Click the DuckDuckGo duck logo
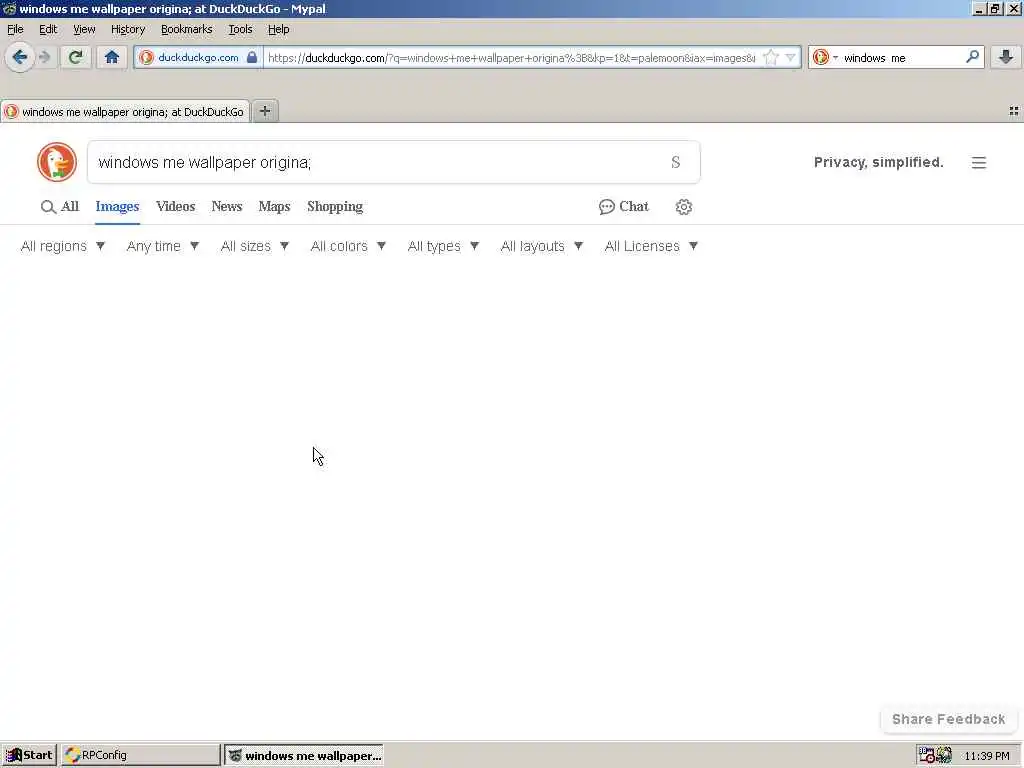 (x=57, y=162)
